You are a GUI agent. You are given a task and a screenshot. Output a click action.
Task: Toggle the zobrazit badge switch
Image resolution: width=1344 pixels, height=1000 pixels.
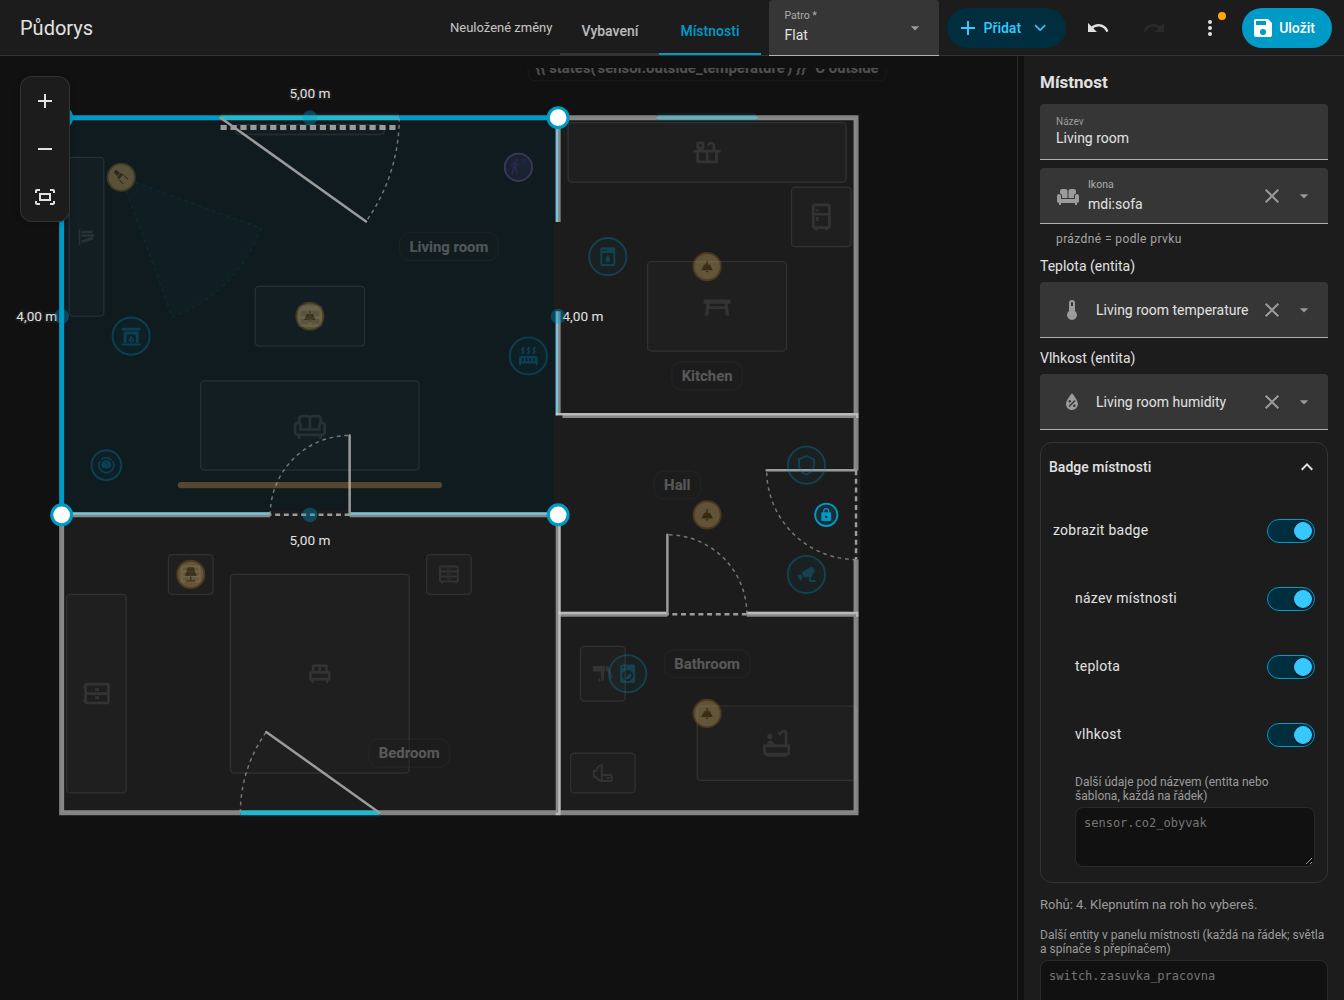(1290, 531)
